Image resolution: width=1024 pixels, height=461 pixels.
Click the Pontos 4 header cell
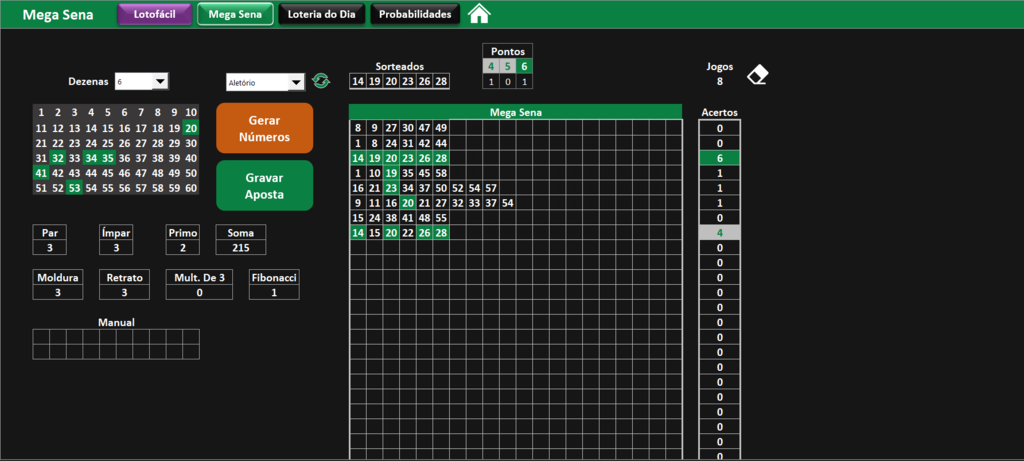491,67
